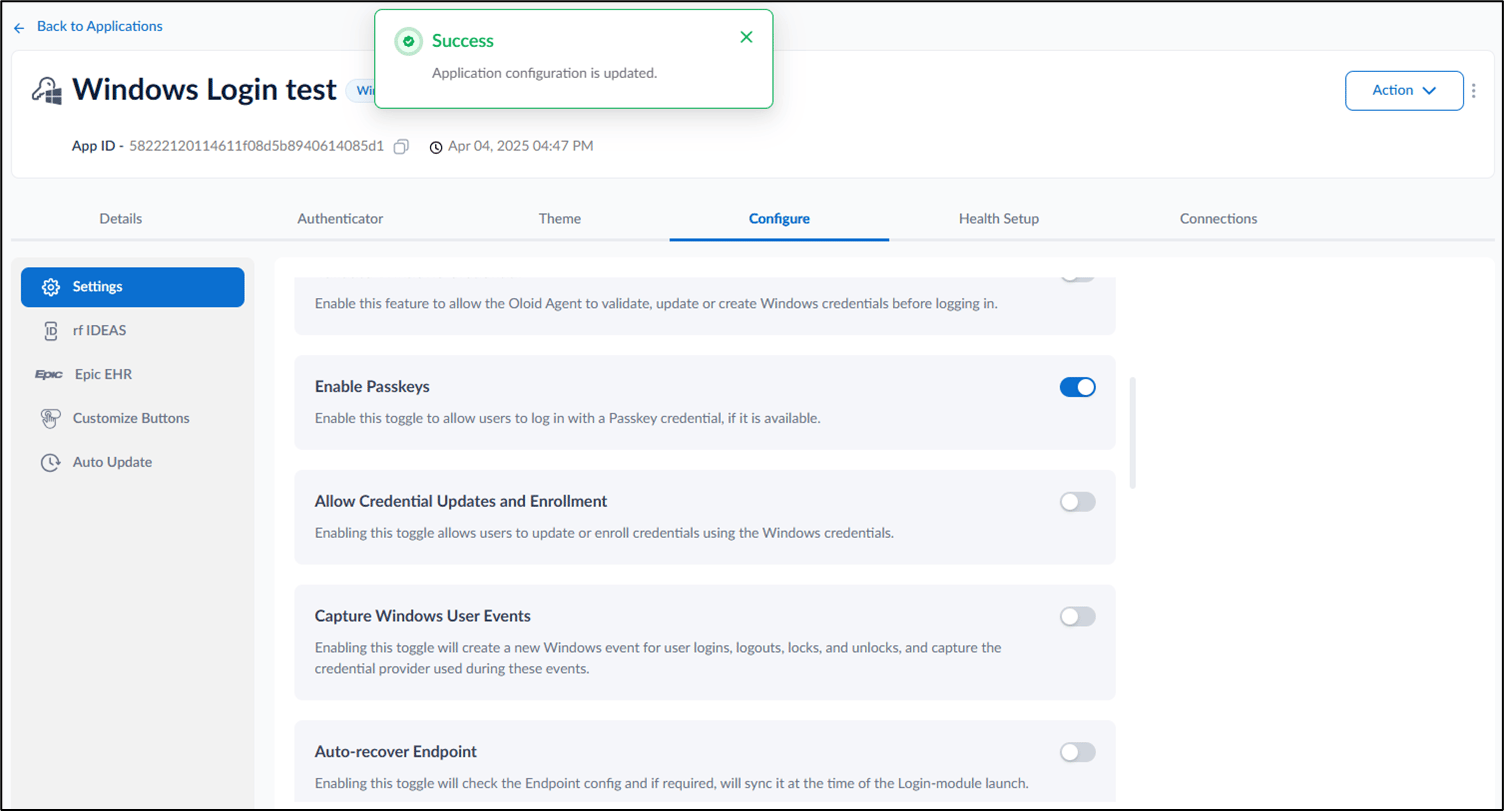Switch to the Connections tab
1504x811 pixels.
click(1218, 218)
